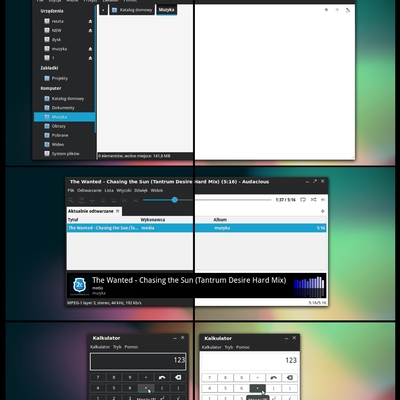Click the dark calculator display field
The image size is (400, 400).
click(138, 362)
